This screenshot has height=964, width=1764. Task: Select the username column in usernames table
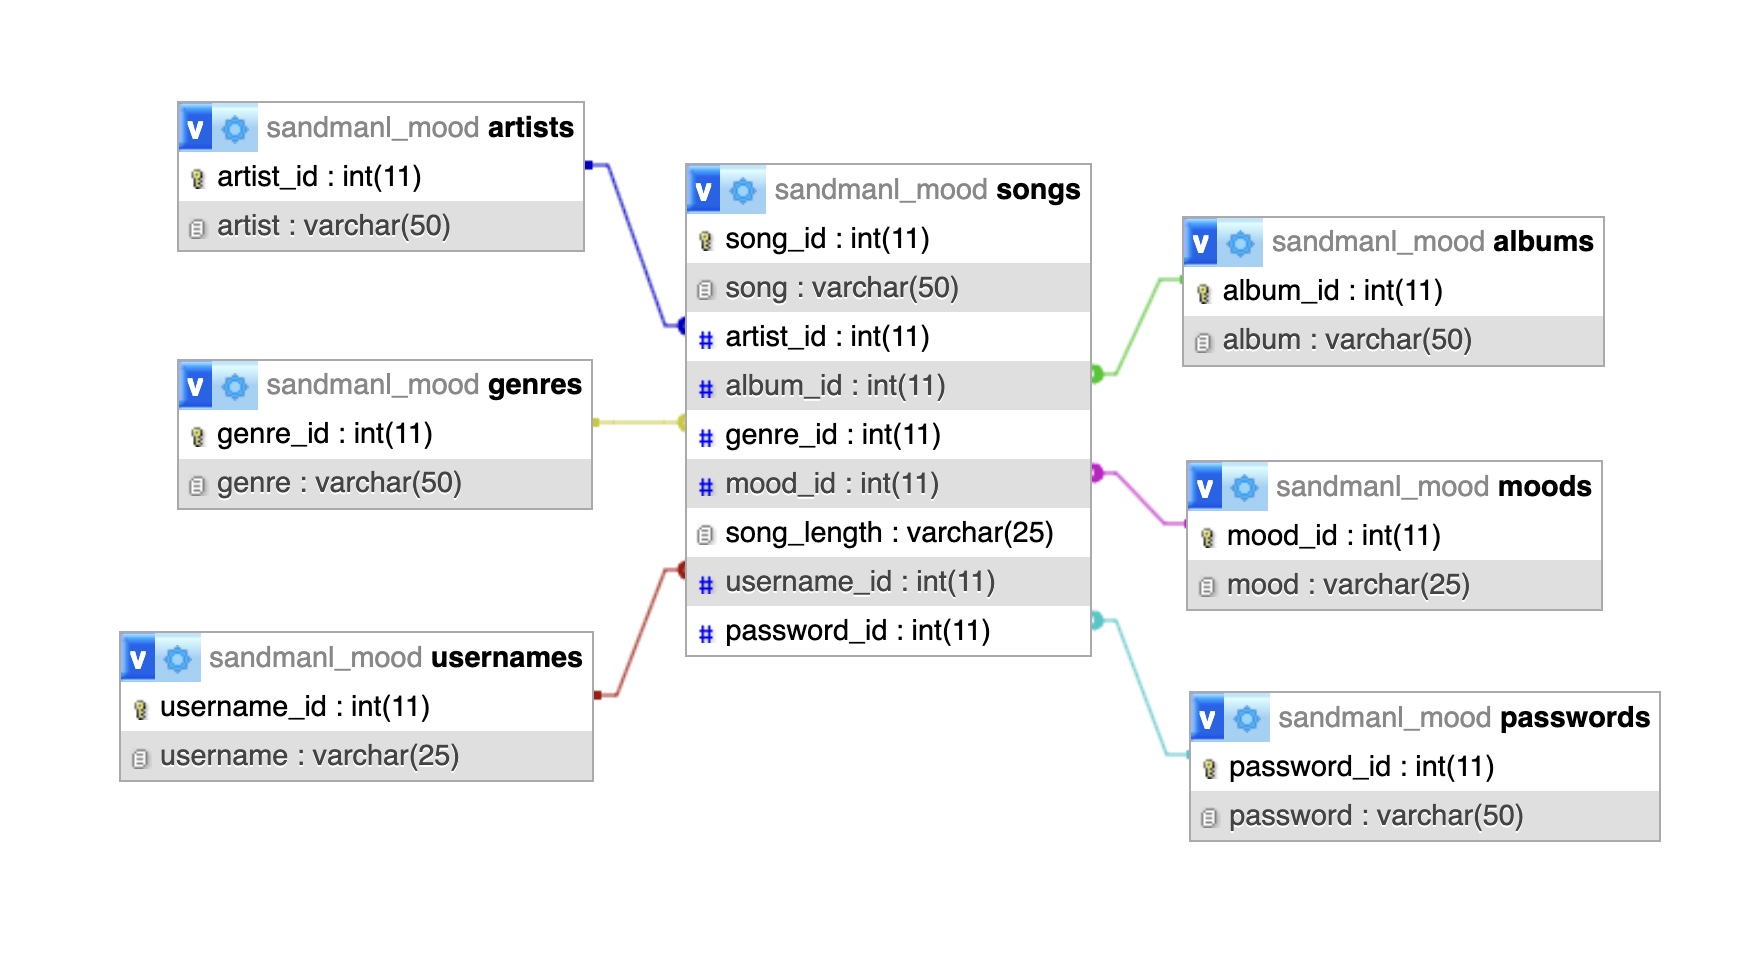coord(309,756)
